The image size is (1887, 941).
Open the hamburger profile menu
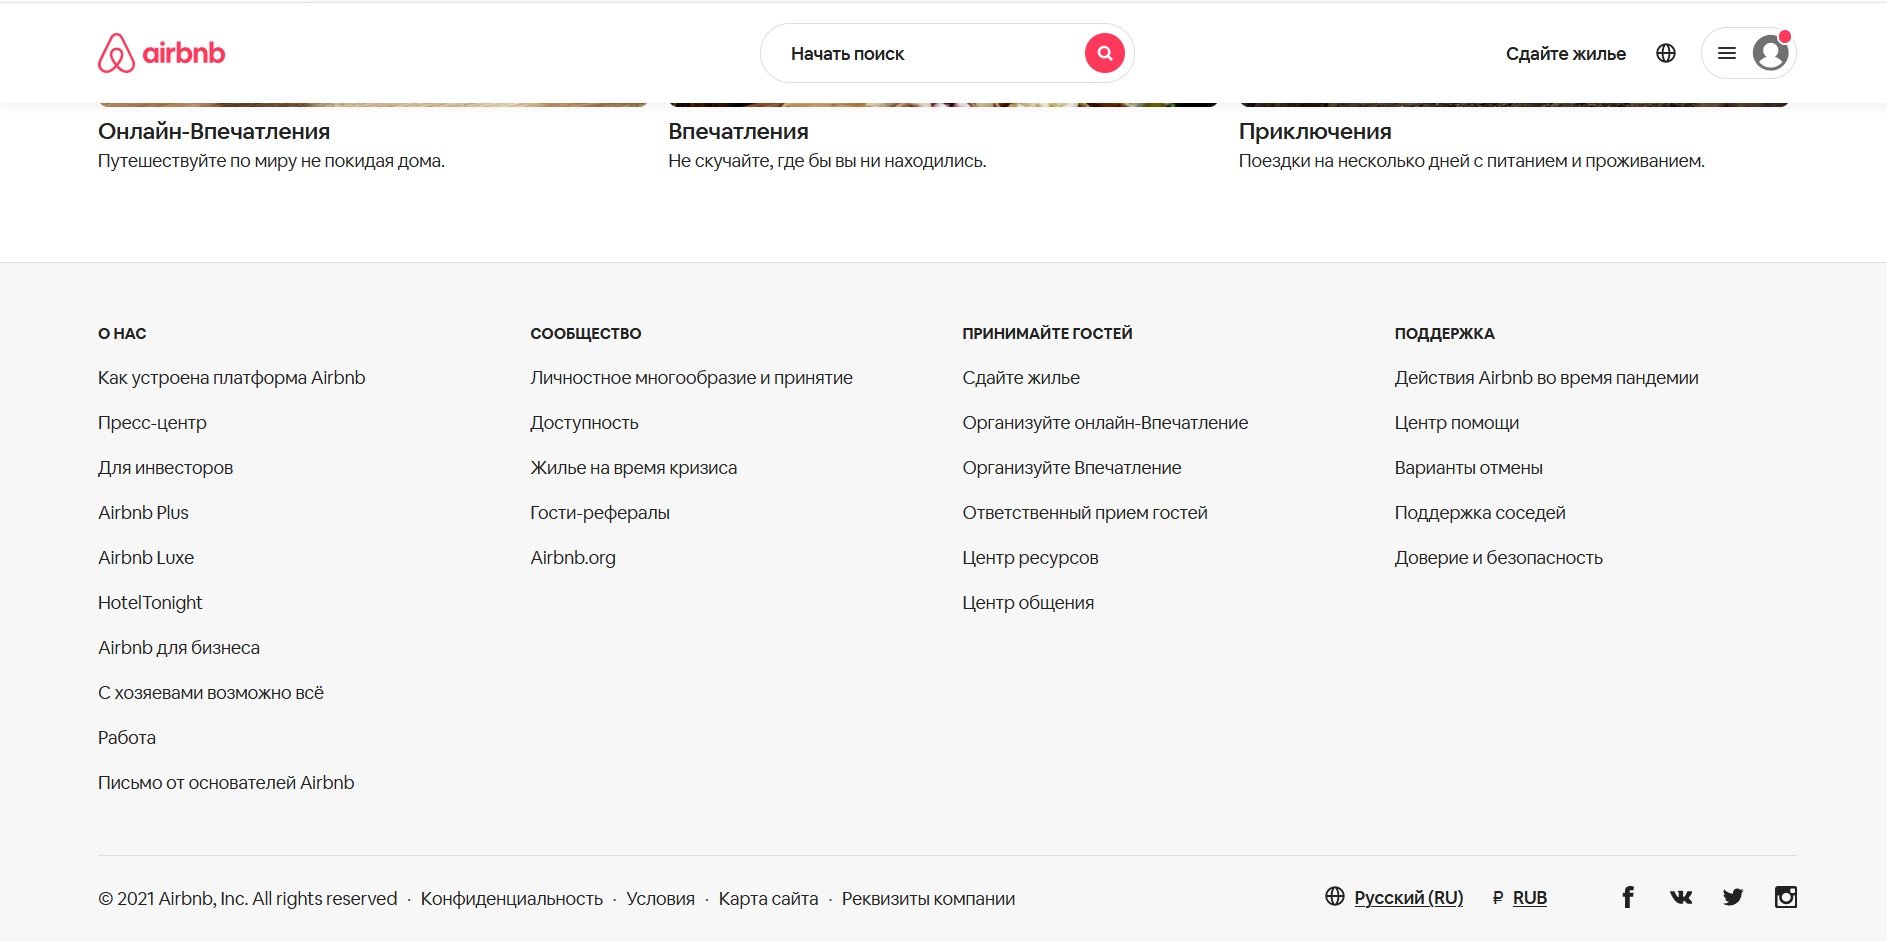pyautogui.click(x=1727, y=53)
